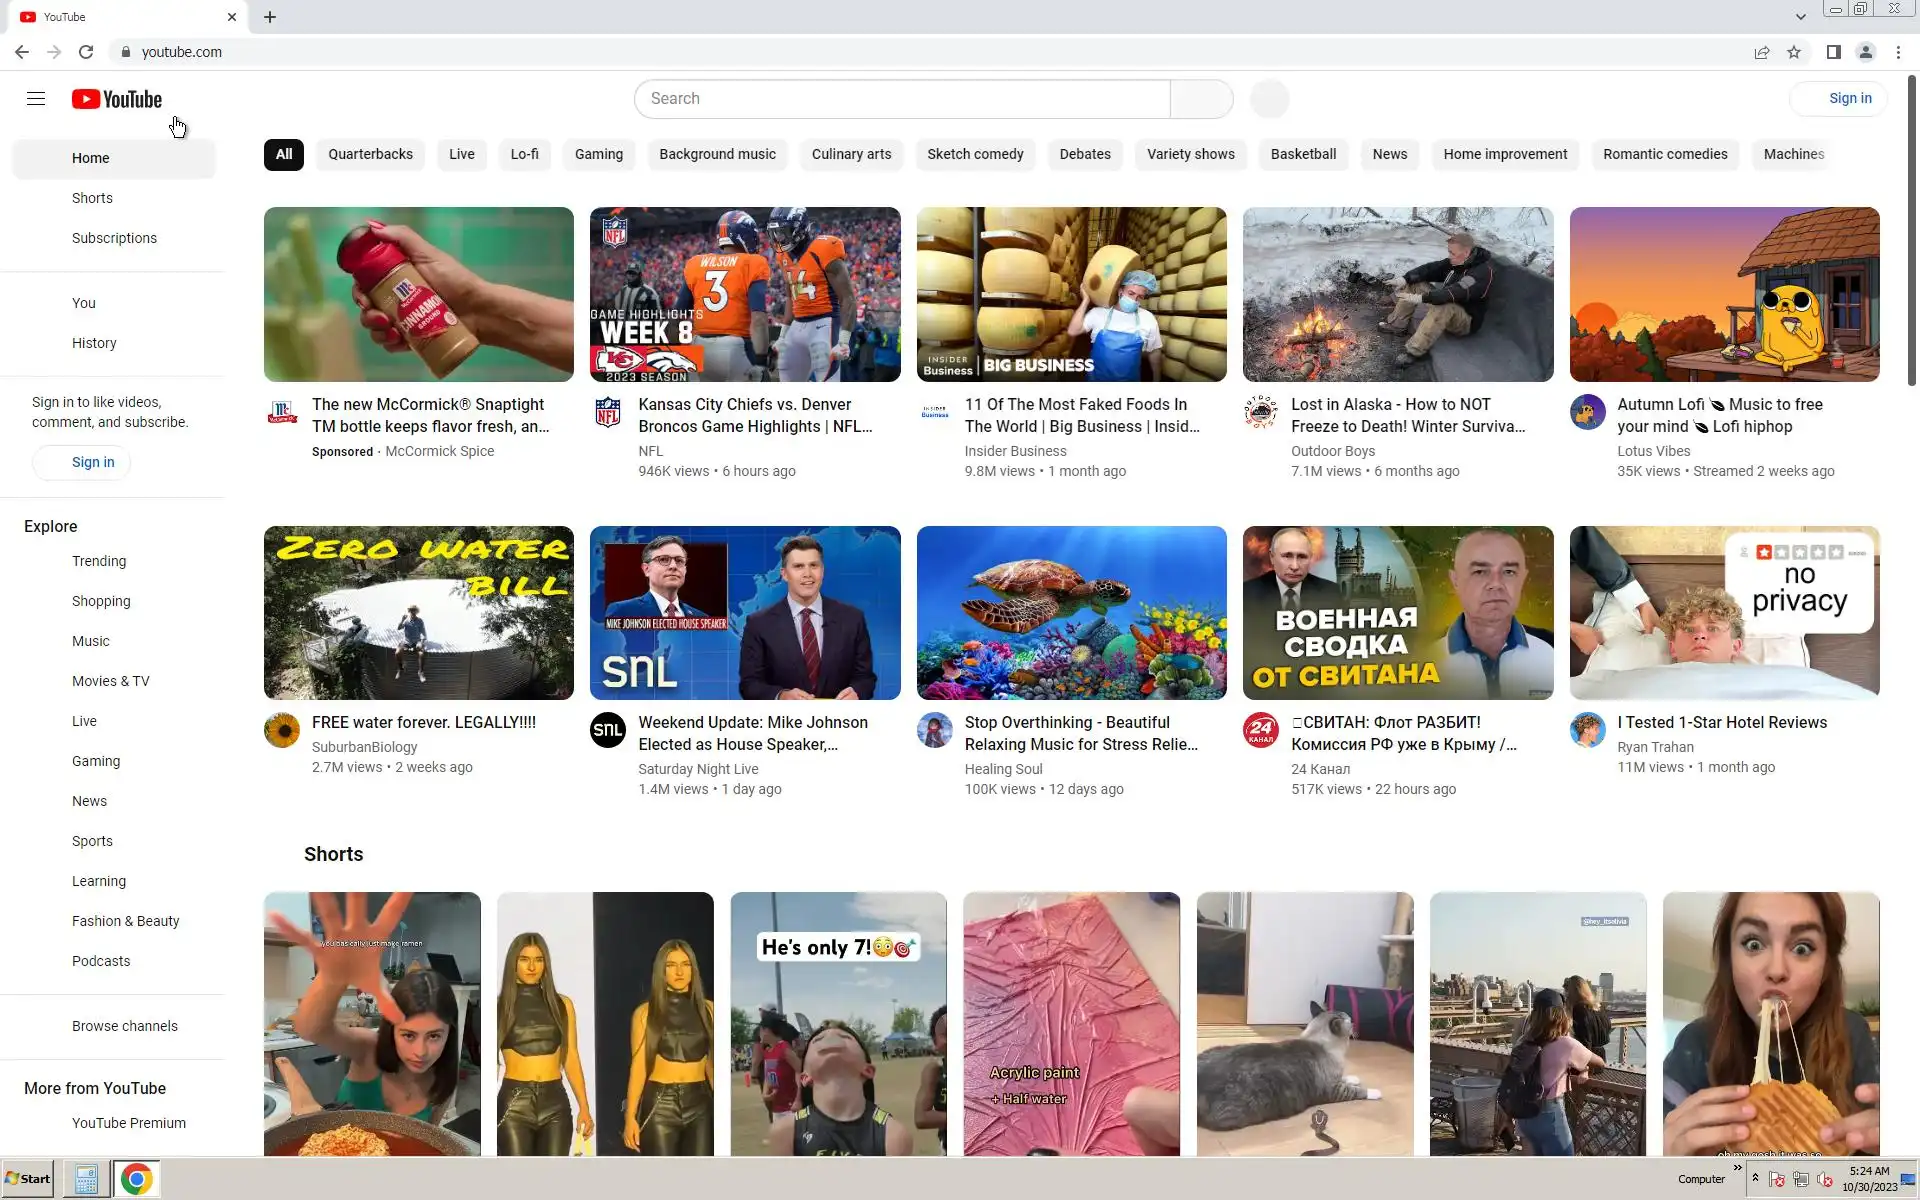The image size is (1920, 1200).
Task: Open Browse channels link
Action: pyautogui.click(x=124, y=1026)
